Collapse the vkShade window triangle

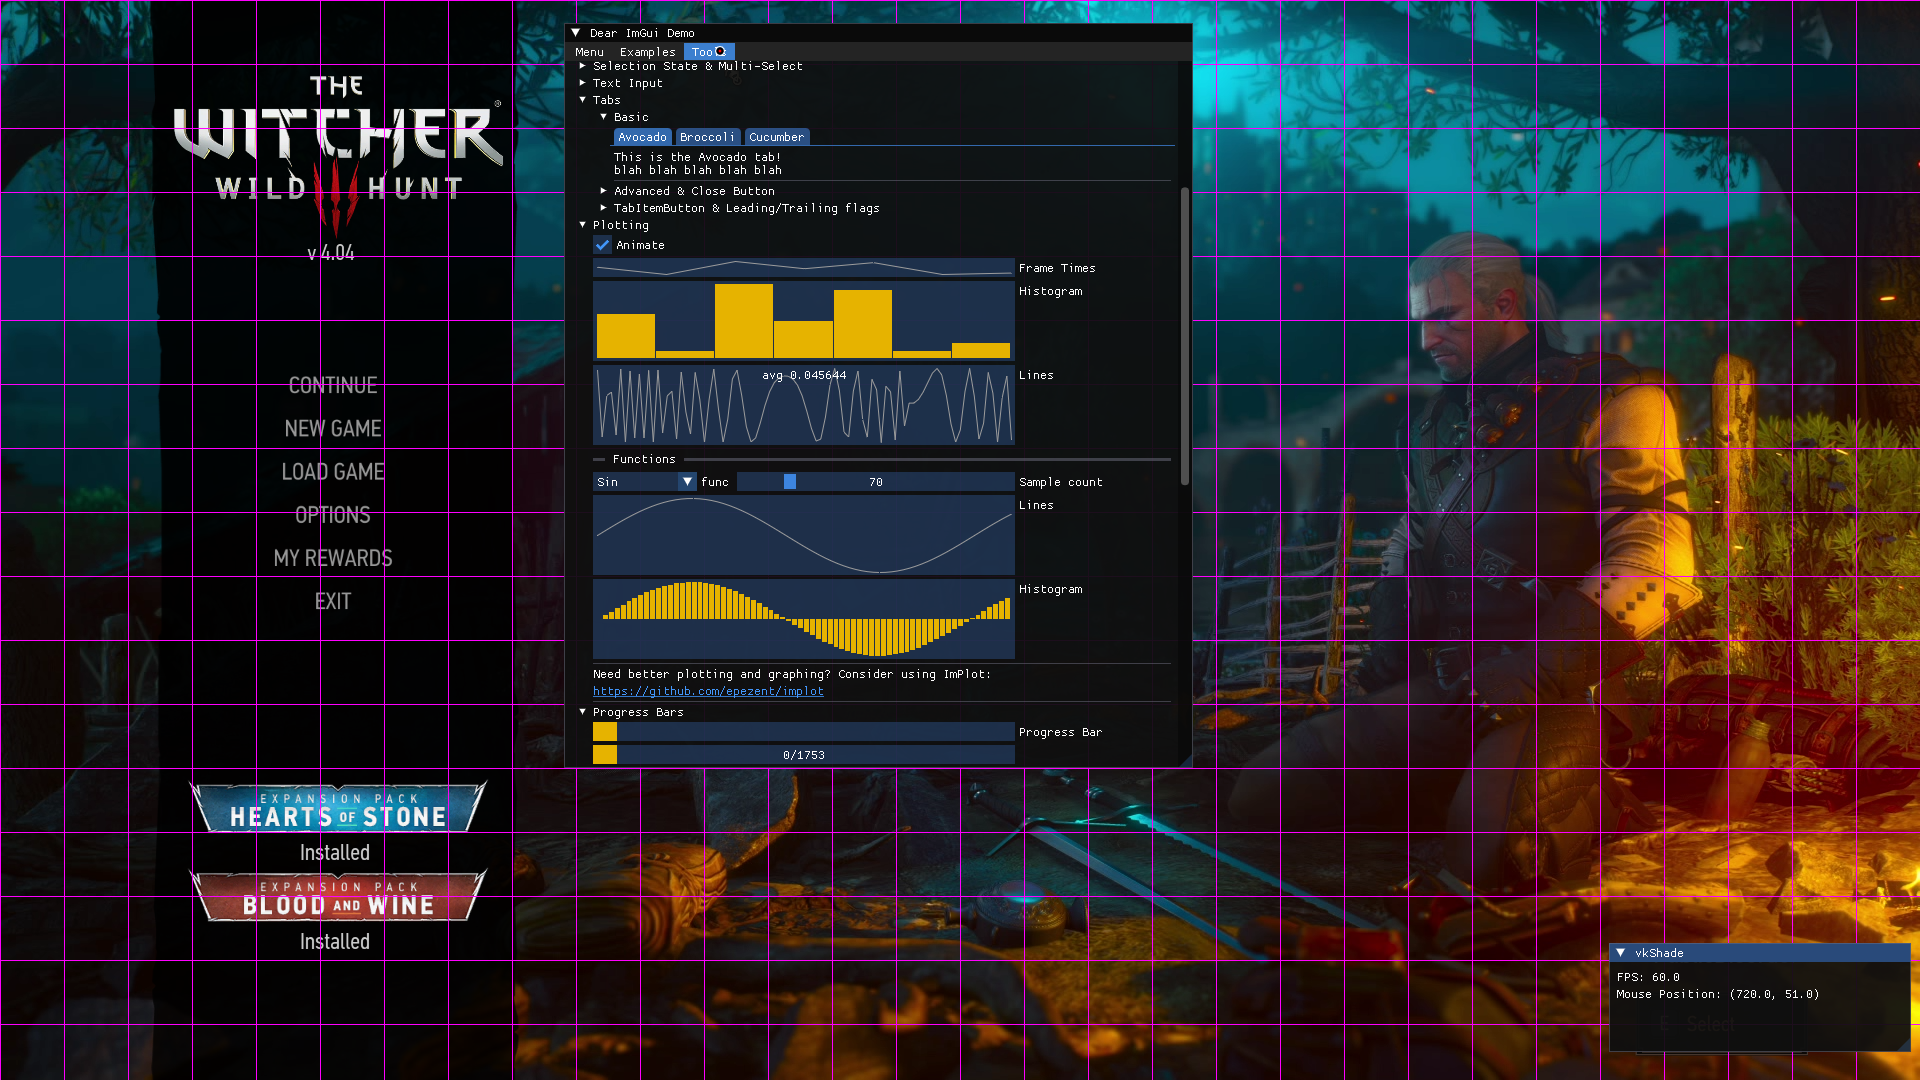point(1621,953)
